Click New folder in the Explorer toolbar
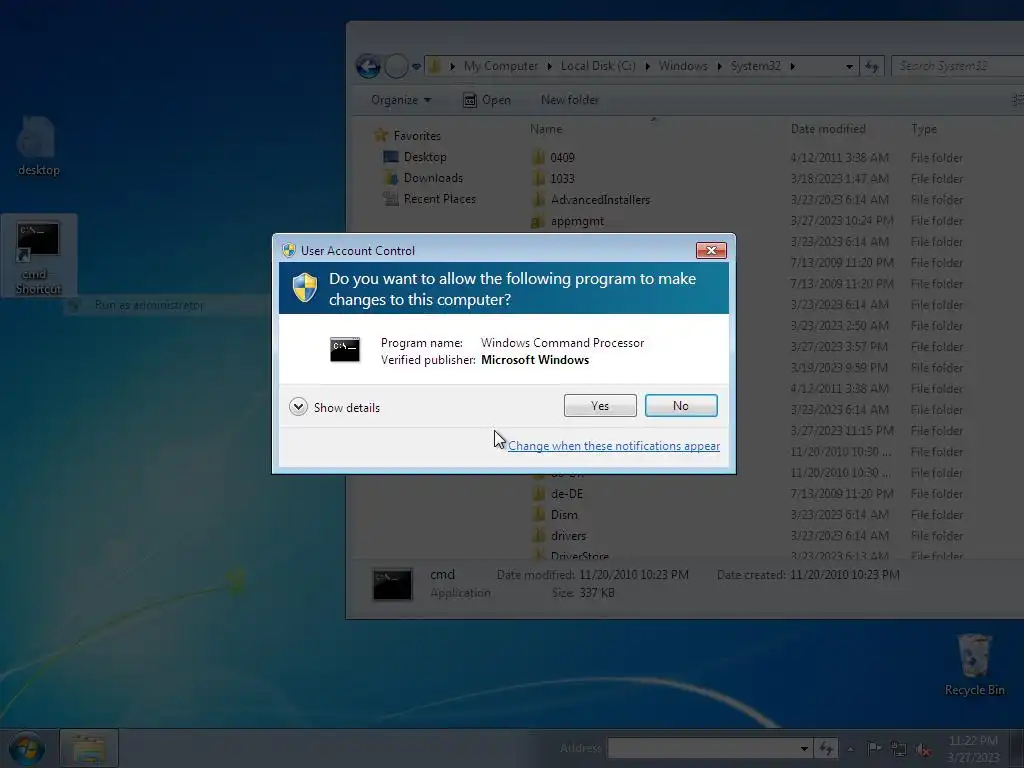Image resolution: width=1024 pixels, height=768 pixels. coord(569,100)
